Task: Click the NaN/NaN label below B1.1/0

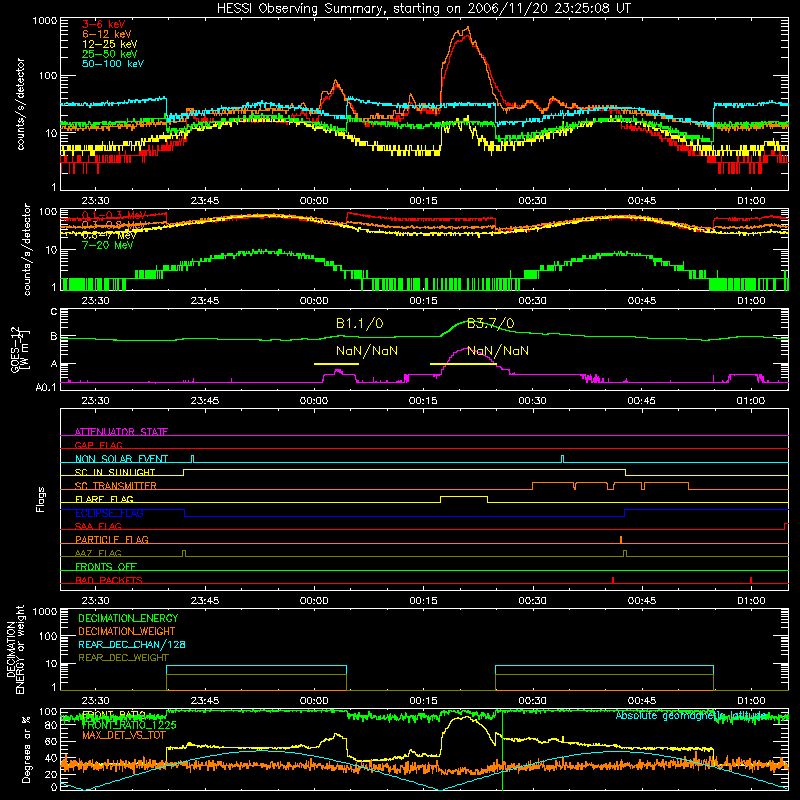Action: 367,351
